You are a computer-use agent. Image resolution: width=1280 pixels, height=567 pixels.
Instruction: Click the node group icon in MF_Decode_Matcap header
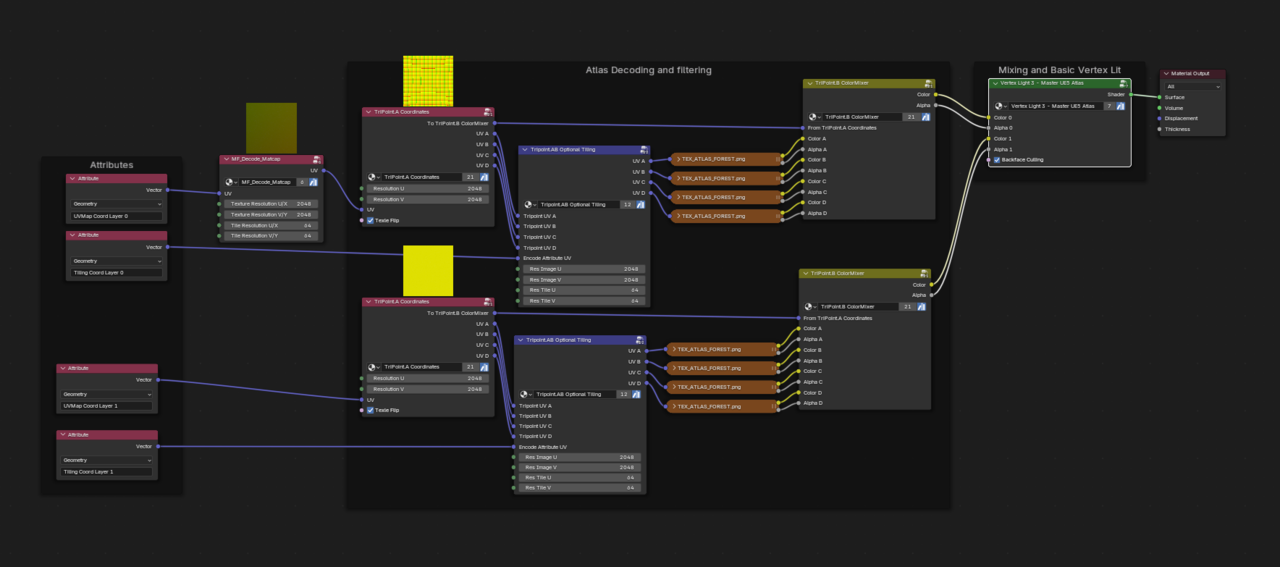(x=316, y=159)
